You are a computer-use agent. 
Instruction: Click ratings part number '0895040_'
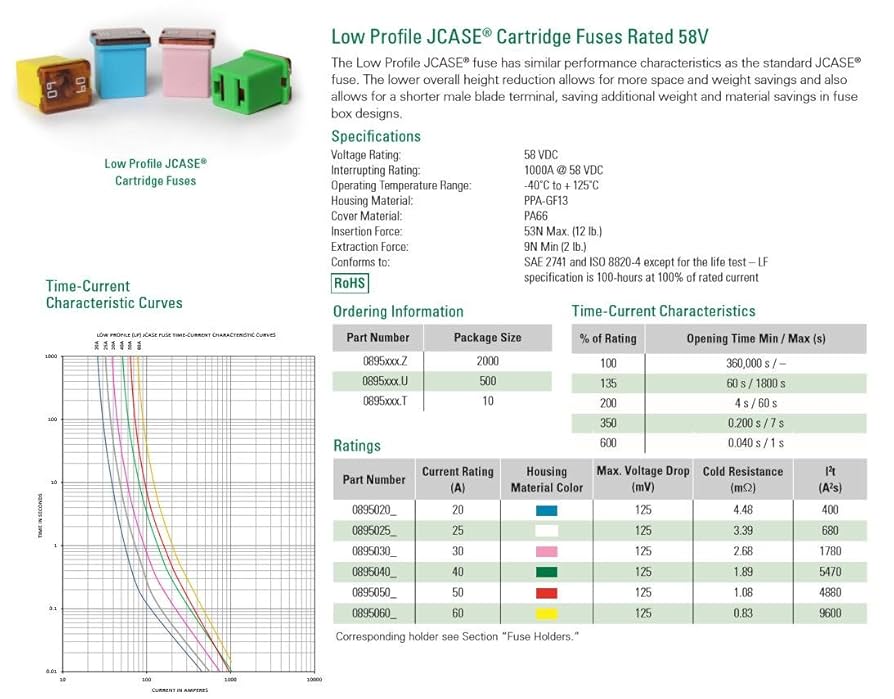374,572
